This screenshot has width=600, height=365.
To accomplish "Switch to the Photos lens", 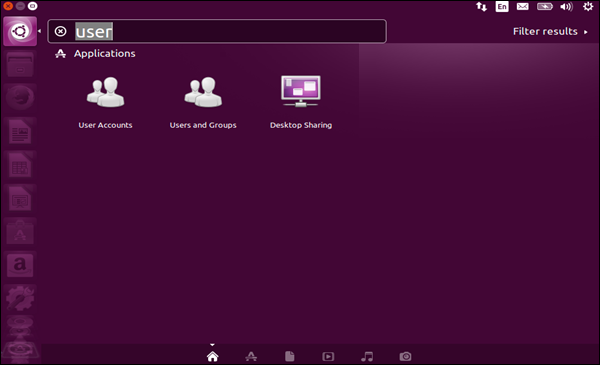I will [405, 357].
